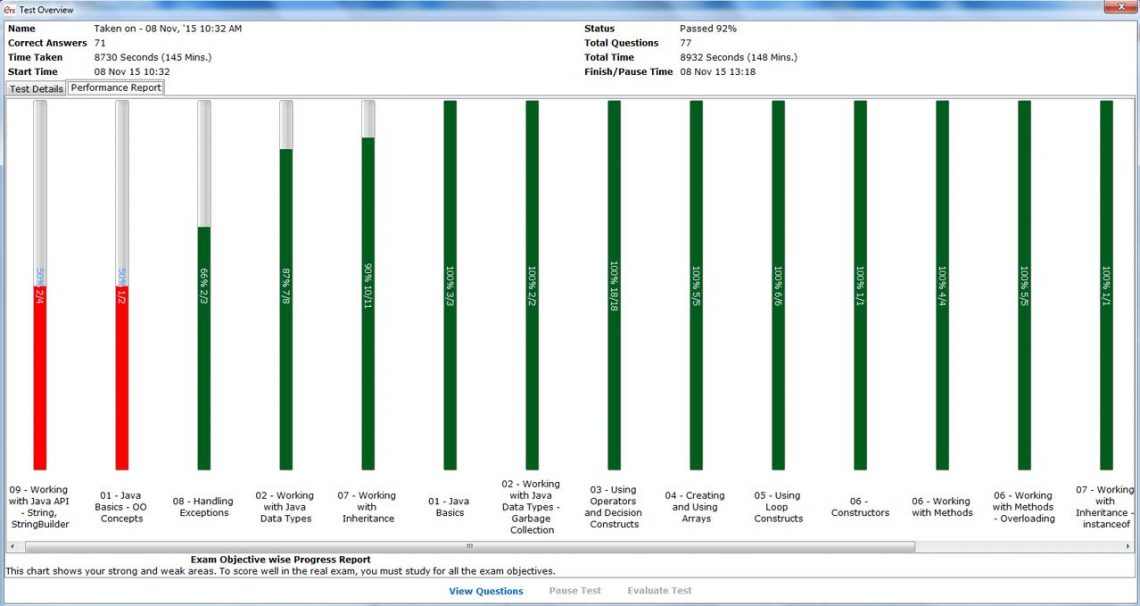The height and width of the screenshot is (606, 1140).
Task: Click the 66% 2/3 Handling Exceptions bar
Action: (204, 348)
